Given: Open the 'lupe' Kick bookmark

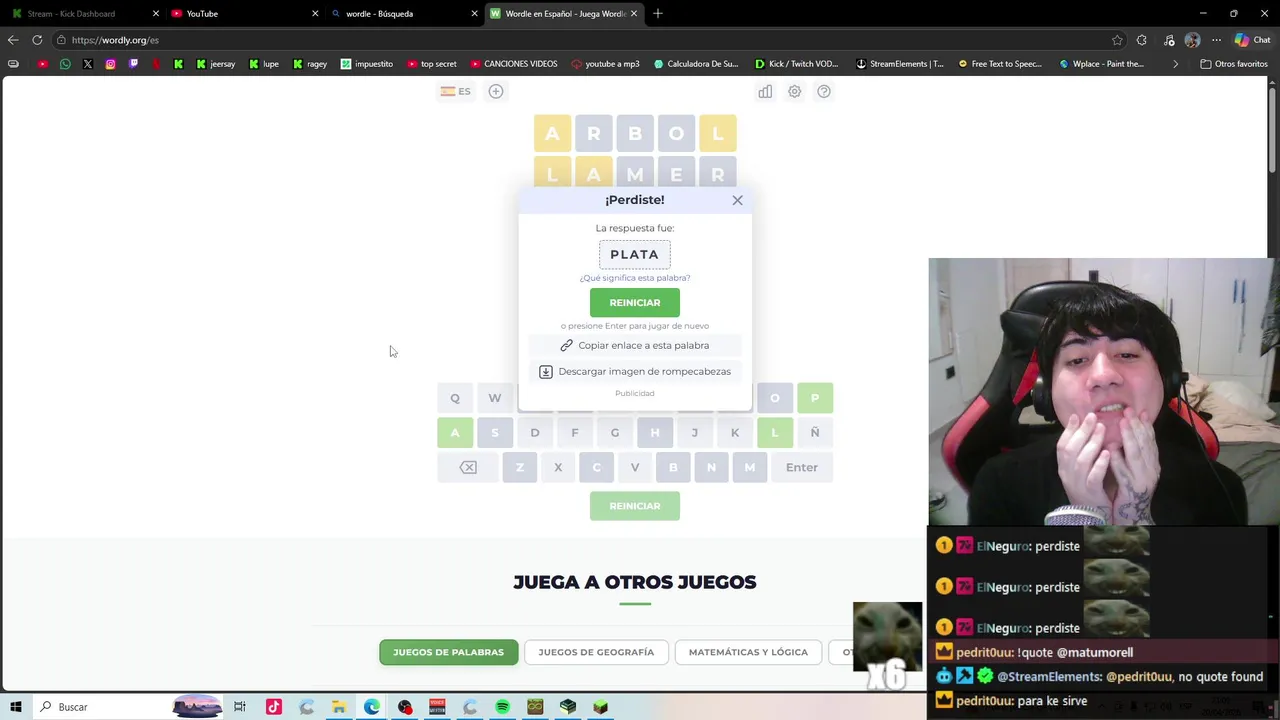Looking at the screenshot, I should [x=264, y=64].
